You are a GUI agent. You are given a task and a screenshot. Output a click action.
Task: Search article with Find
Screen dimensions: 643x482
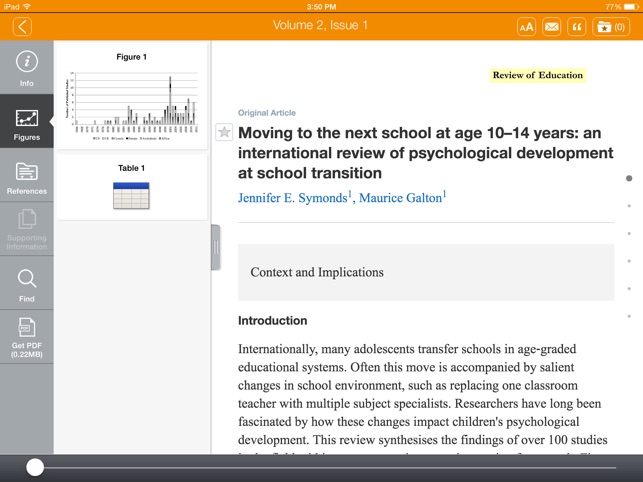point(26,284)
